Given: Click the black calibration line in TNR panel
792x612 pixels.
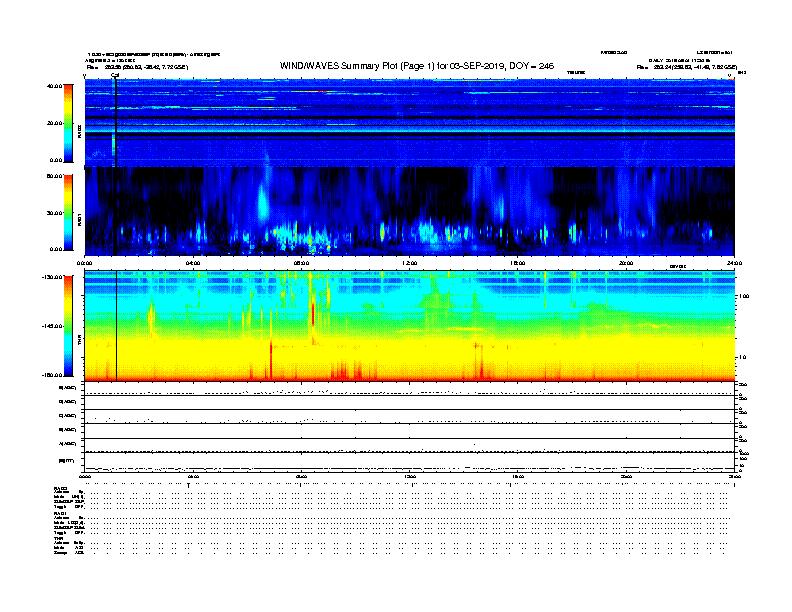Looking at the screenshot, I should (x=117, y=326).
